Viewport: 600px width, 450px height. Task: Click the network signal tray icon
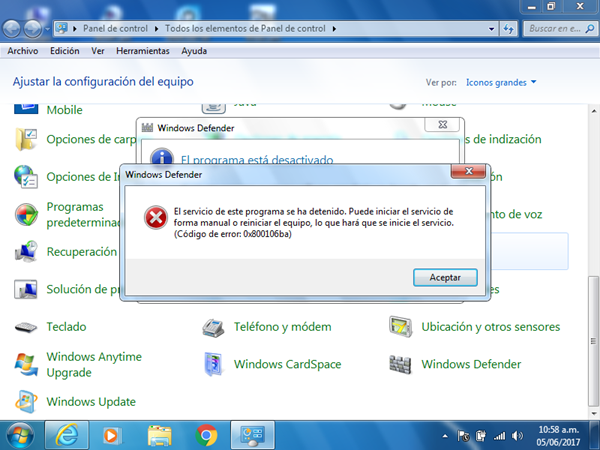499,436
